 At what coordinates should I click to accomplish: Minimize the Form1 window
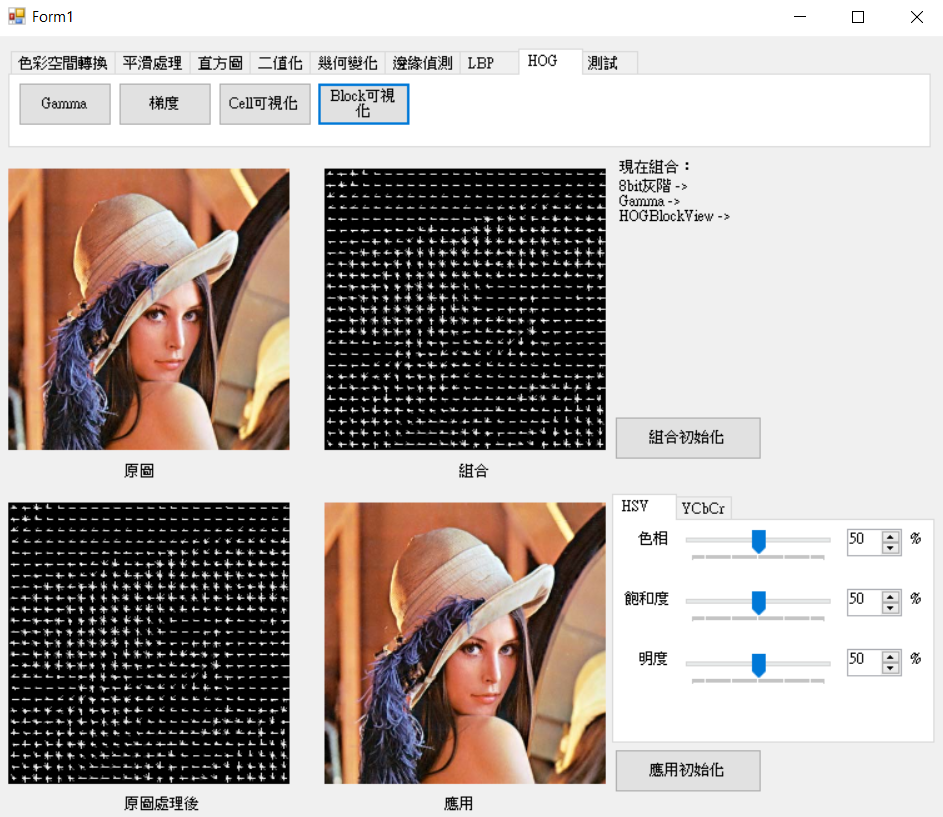coord(800,17)
